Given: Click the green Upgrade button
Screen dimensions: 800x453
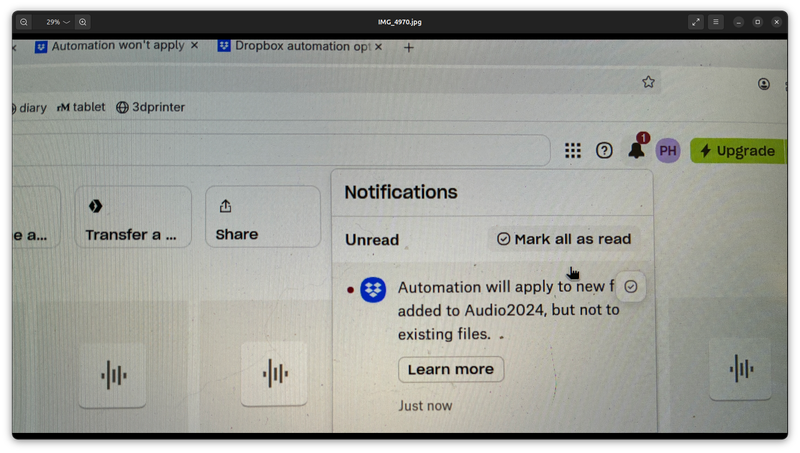Looking at the screenshot, I should 737,151.
